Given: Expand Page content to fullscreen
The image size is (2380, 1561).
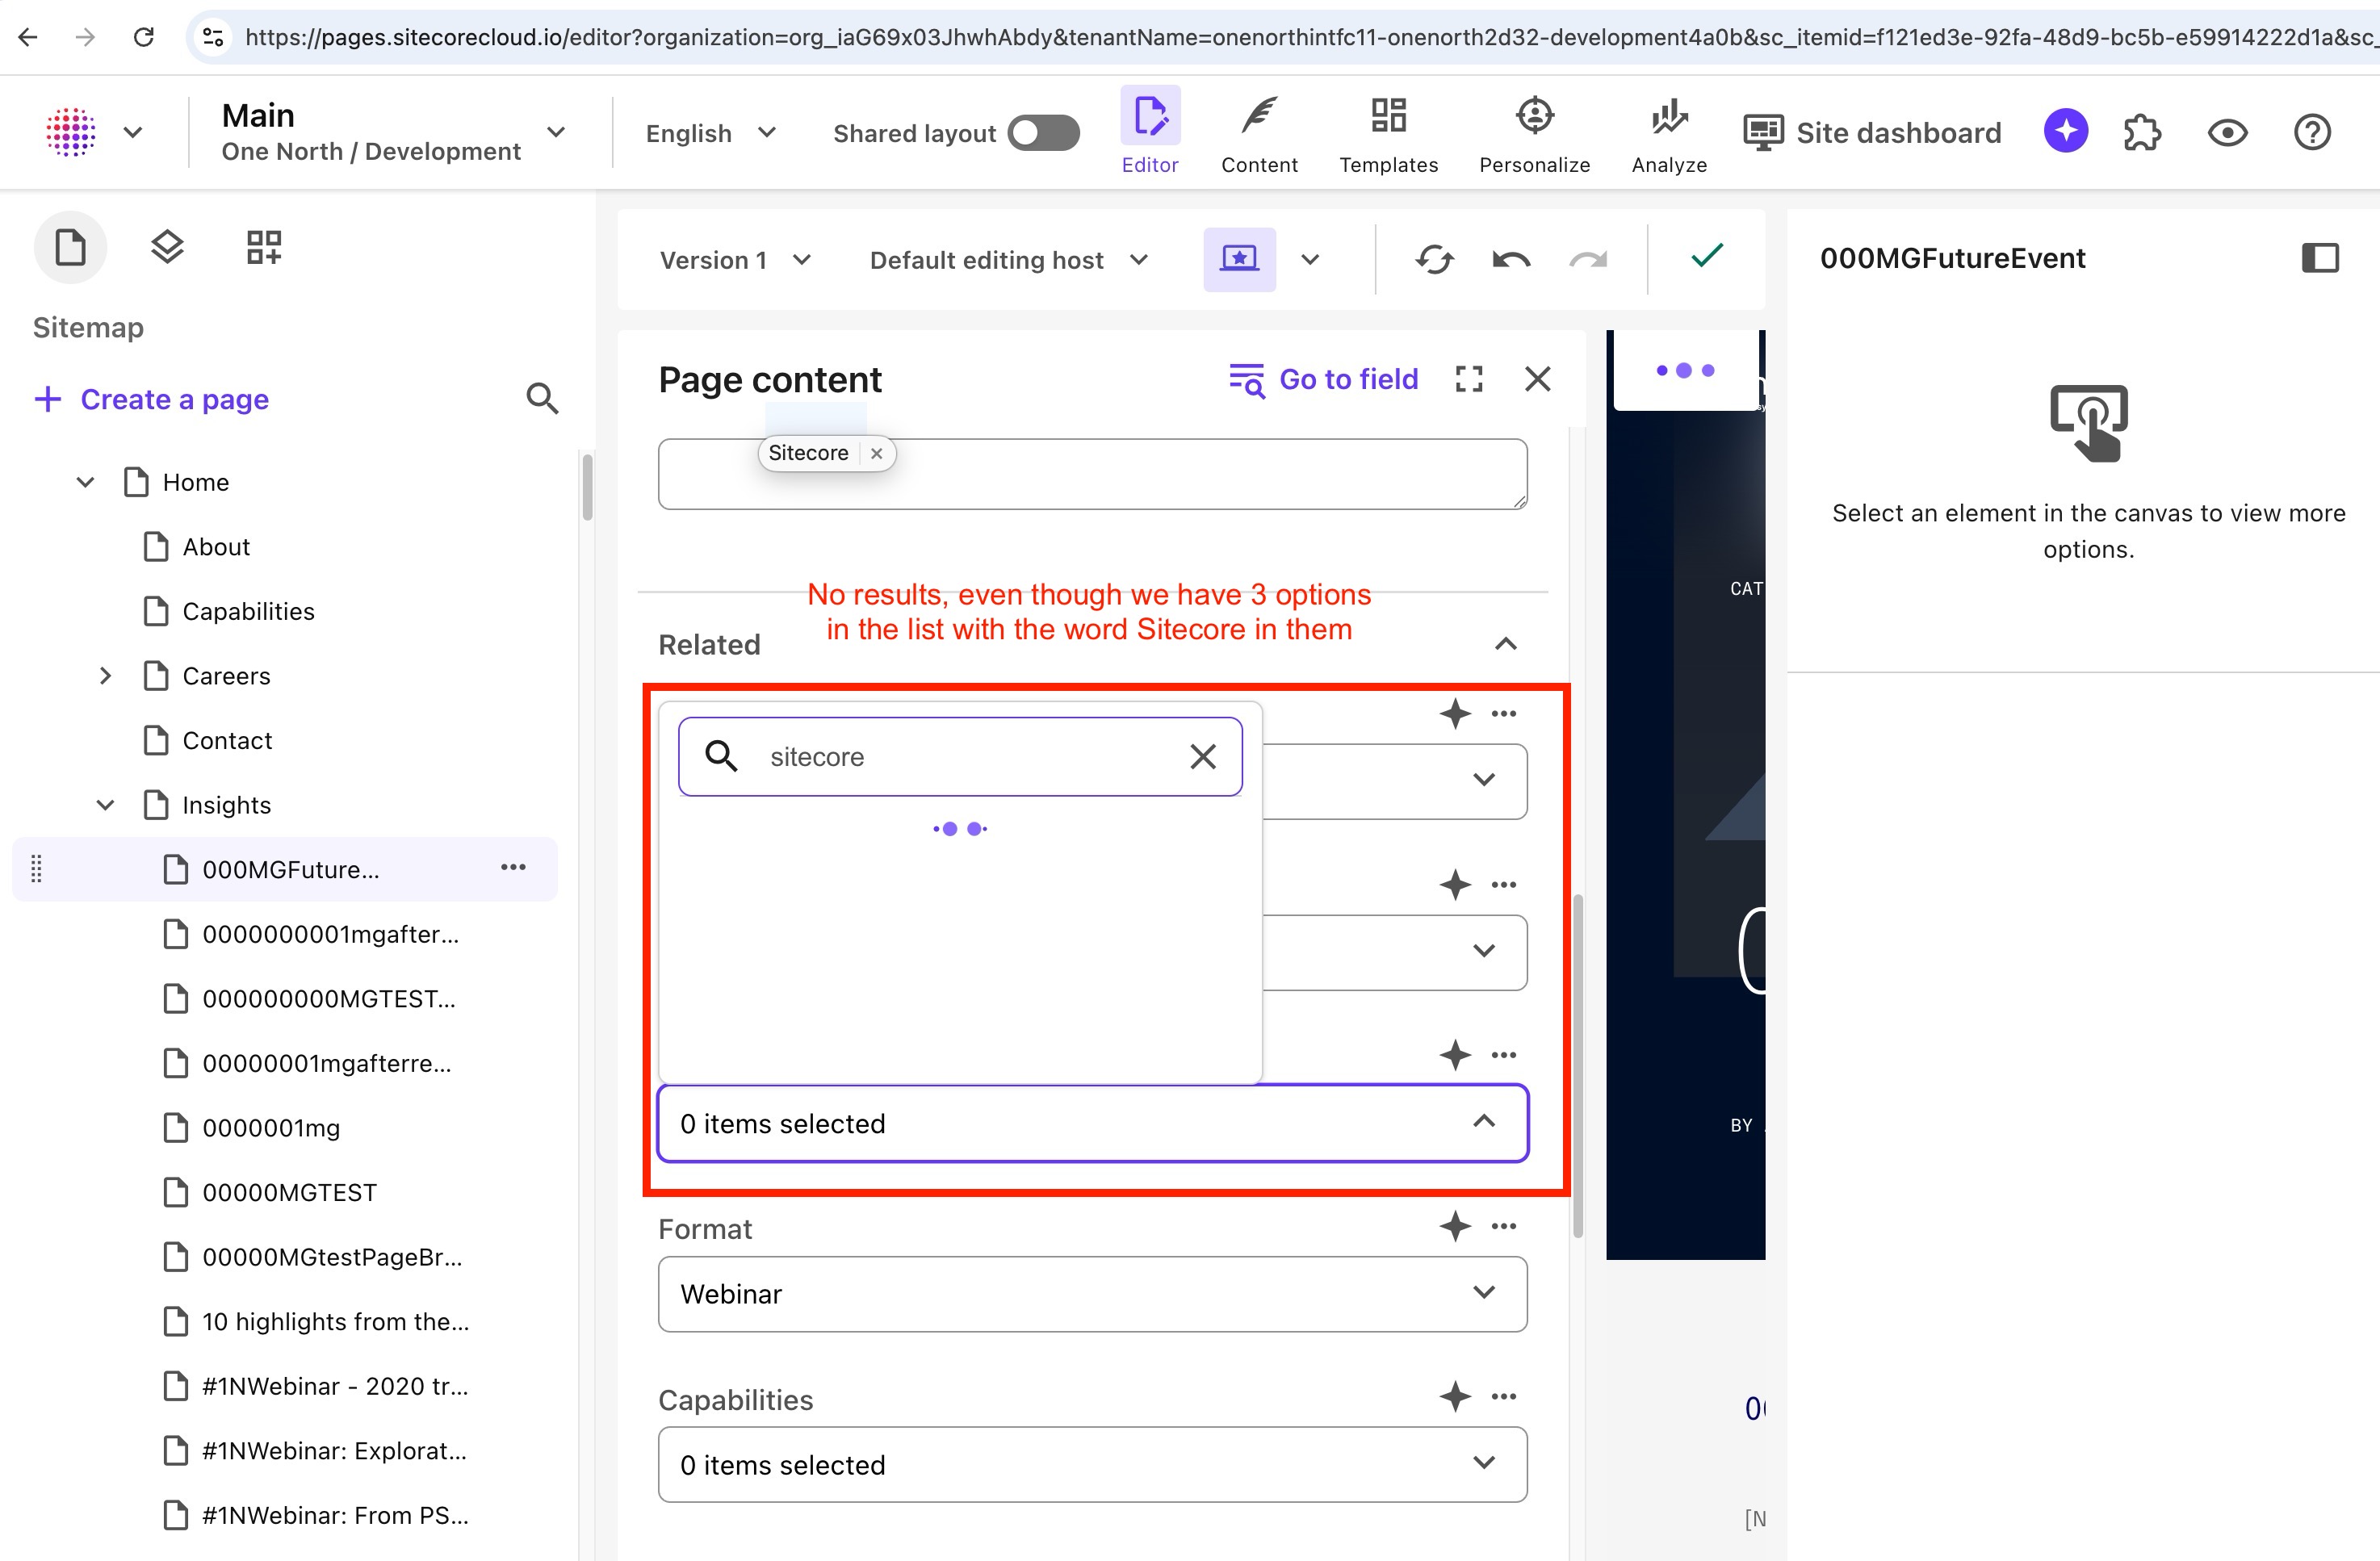Looking at the screenshot, I should pos(1469,379).
